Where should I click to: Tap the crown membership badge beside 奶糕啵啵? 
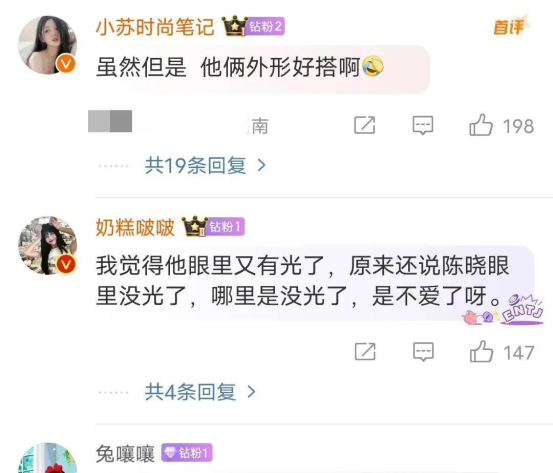point(194,226)
